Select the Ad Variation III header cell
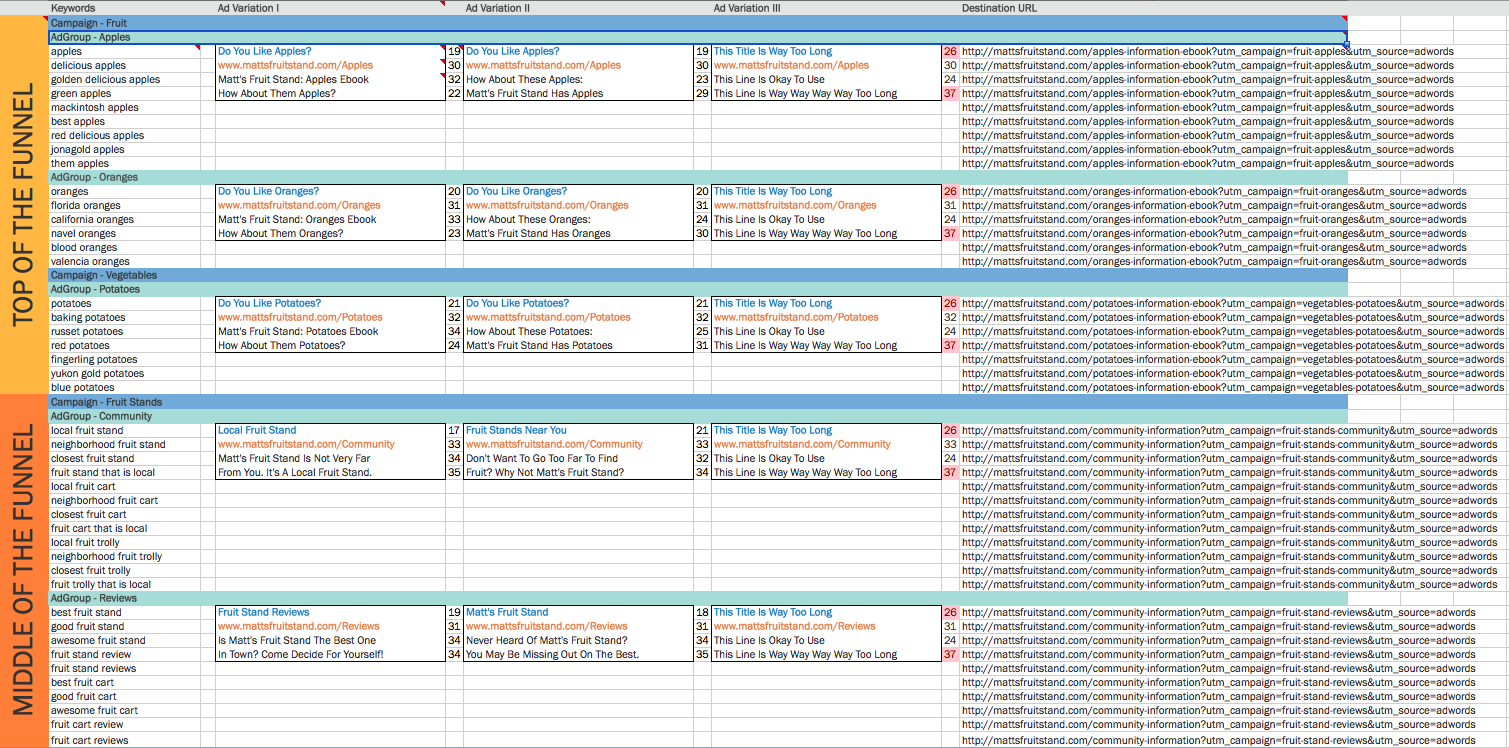The width and height of the screenshot is (1509, 748). (x=826, y=7)
